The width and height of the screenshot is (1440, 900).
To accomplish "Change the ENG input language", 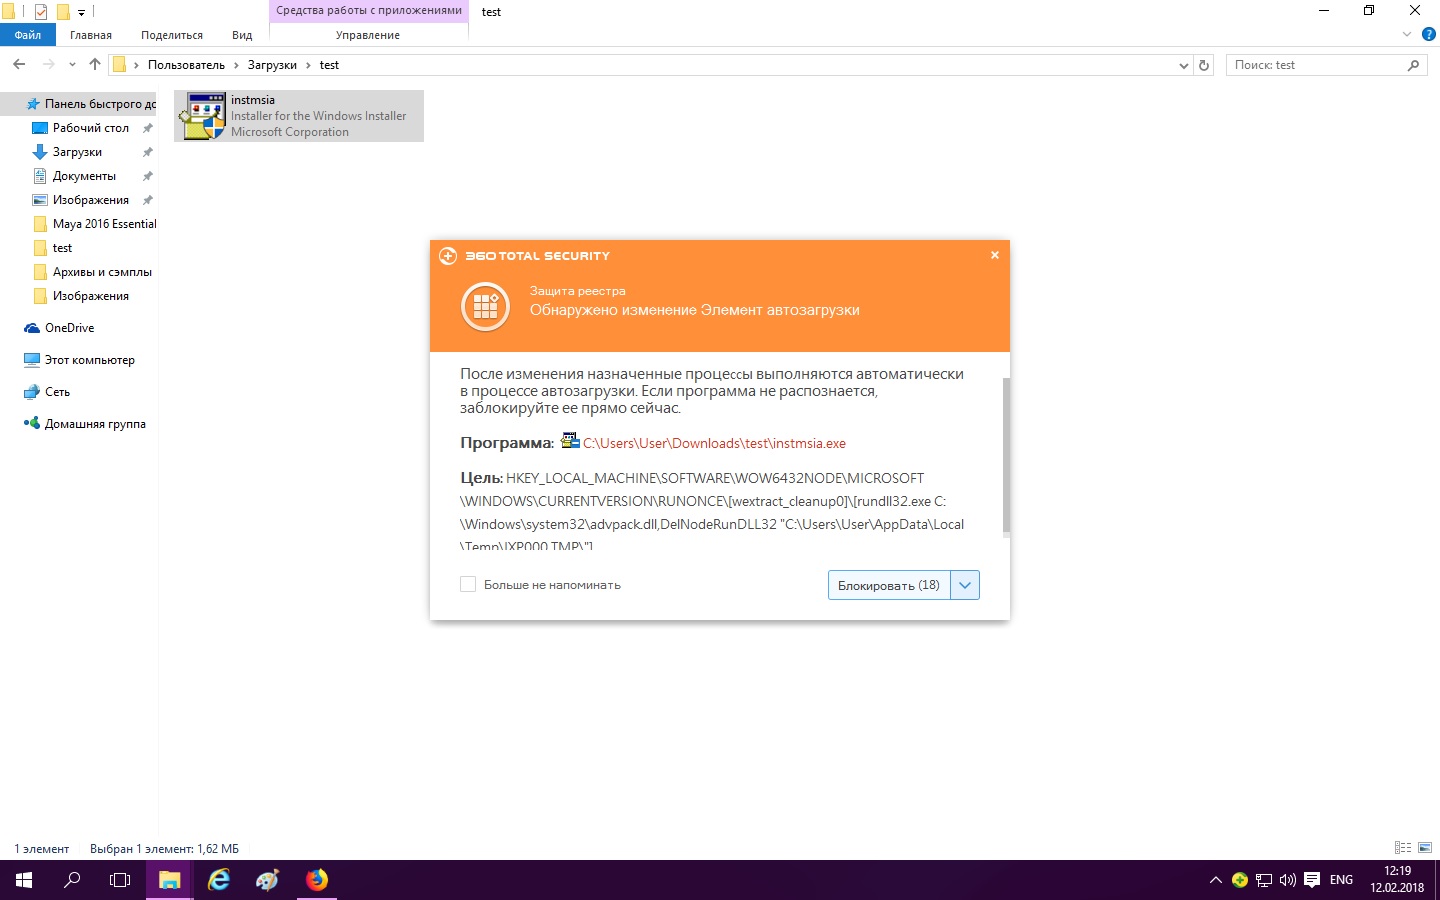I will 1342,880.
